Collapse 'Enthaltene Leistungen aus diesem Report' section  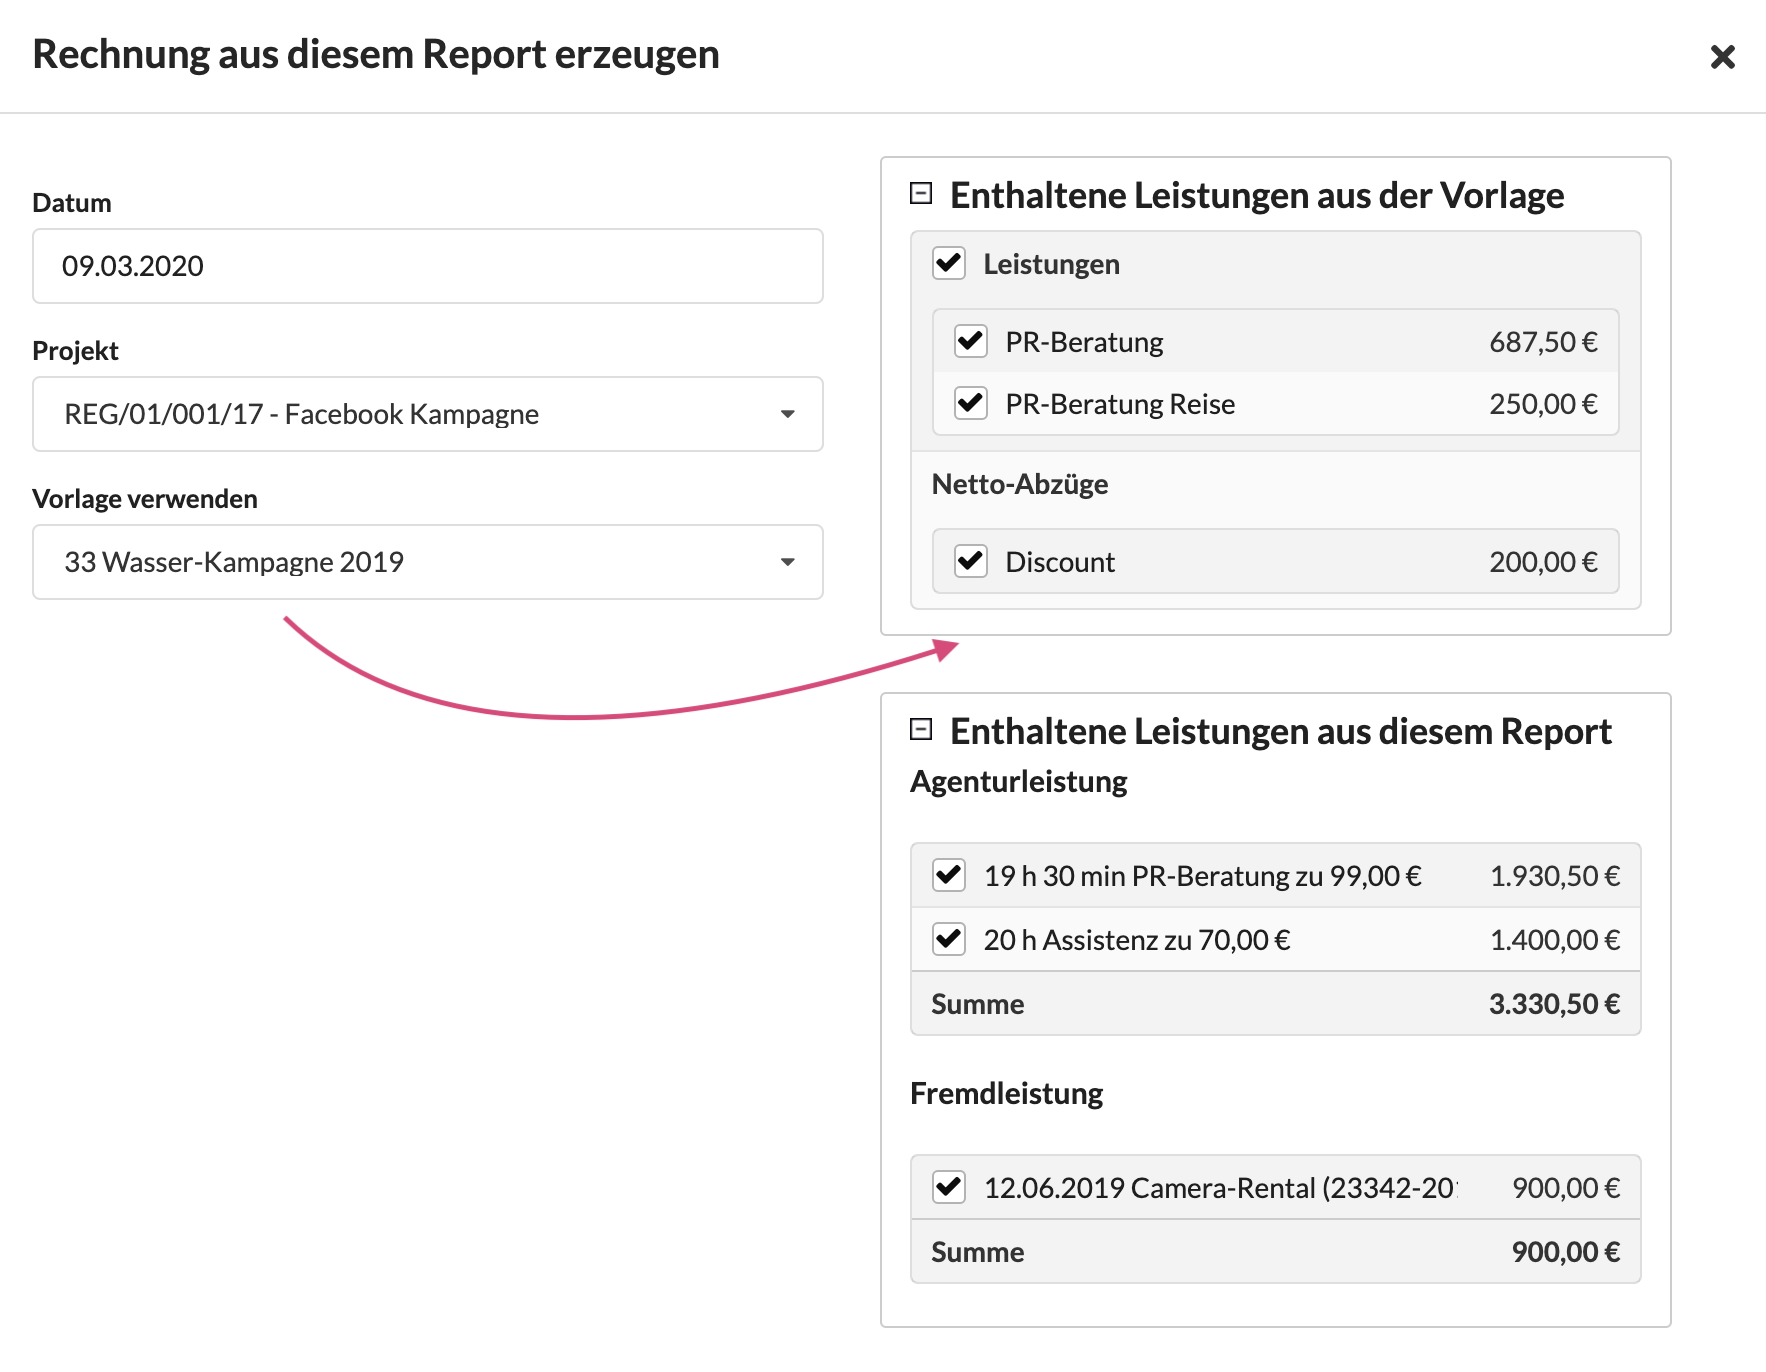[920, 729]
